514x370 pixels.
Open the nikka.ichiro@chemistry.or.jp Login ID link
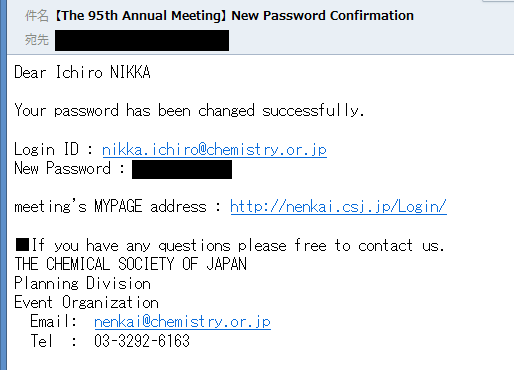pos(214,150)
